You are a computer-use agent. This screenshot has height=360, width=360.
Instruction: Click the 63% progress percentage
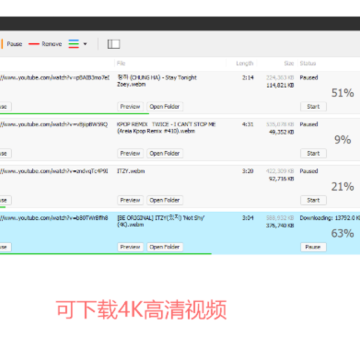[x=343, y=233]
